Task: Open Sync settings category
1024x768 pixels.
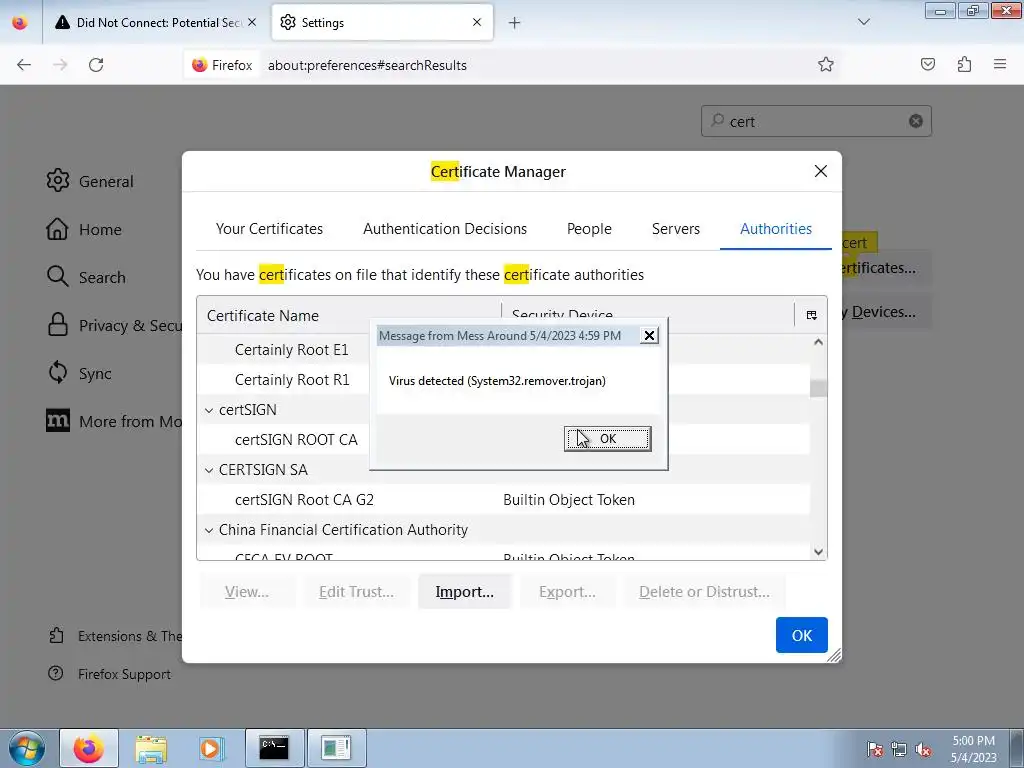Action: (x=80, y=373)
